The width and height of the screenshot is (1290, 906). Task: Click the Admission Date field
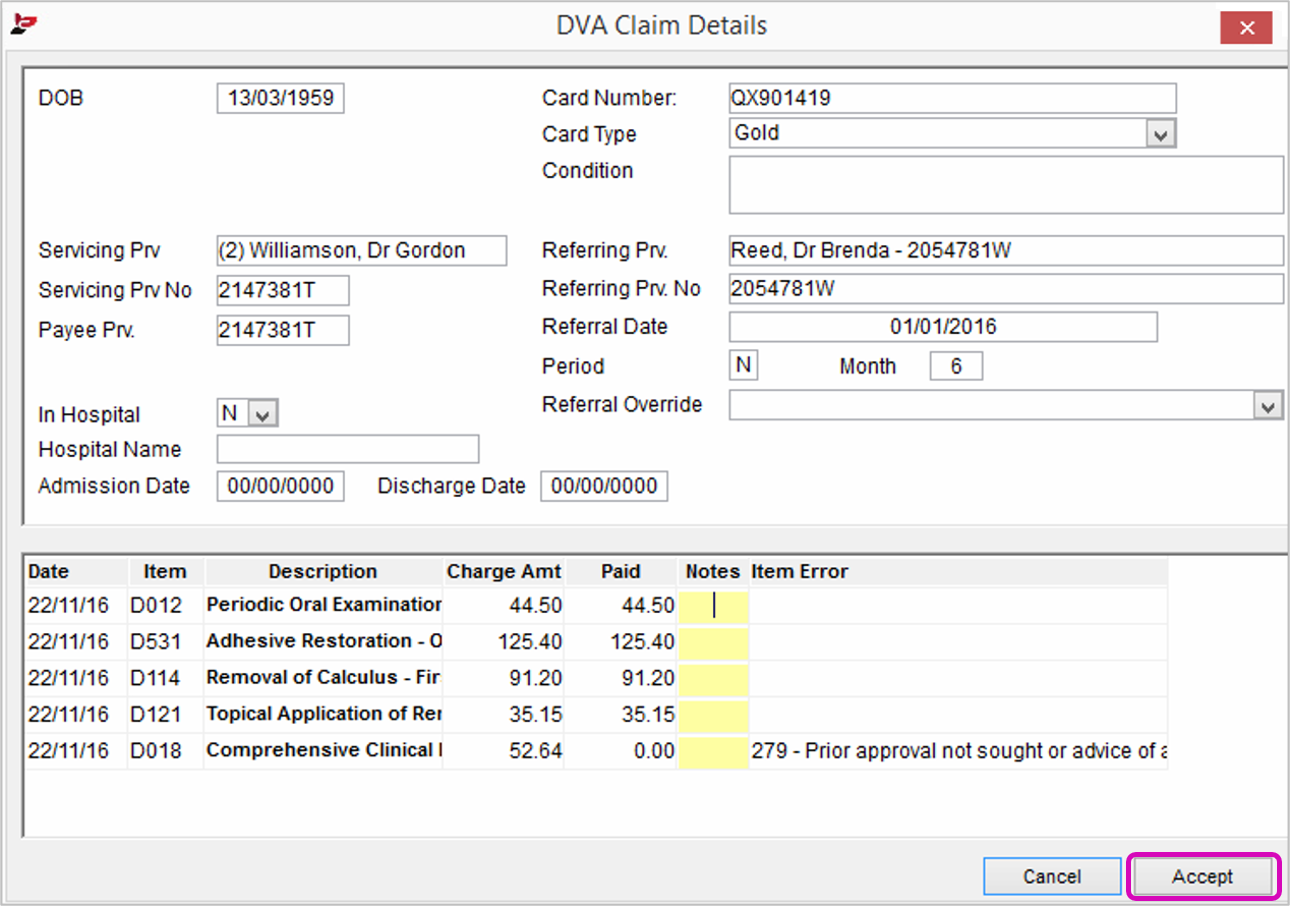[281, 487]
